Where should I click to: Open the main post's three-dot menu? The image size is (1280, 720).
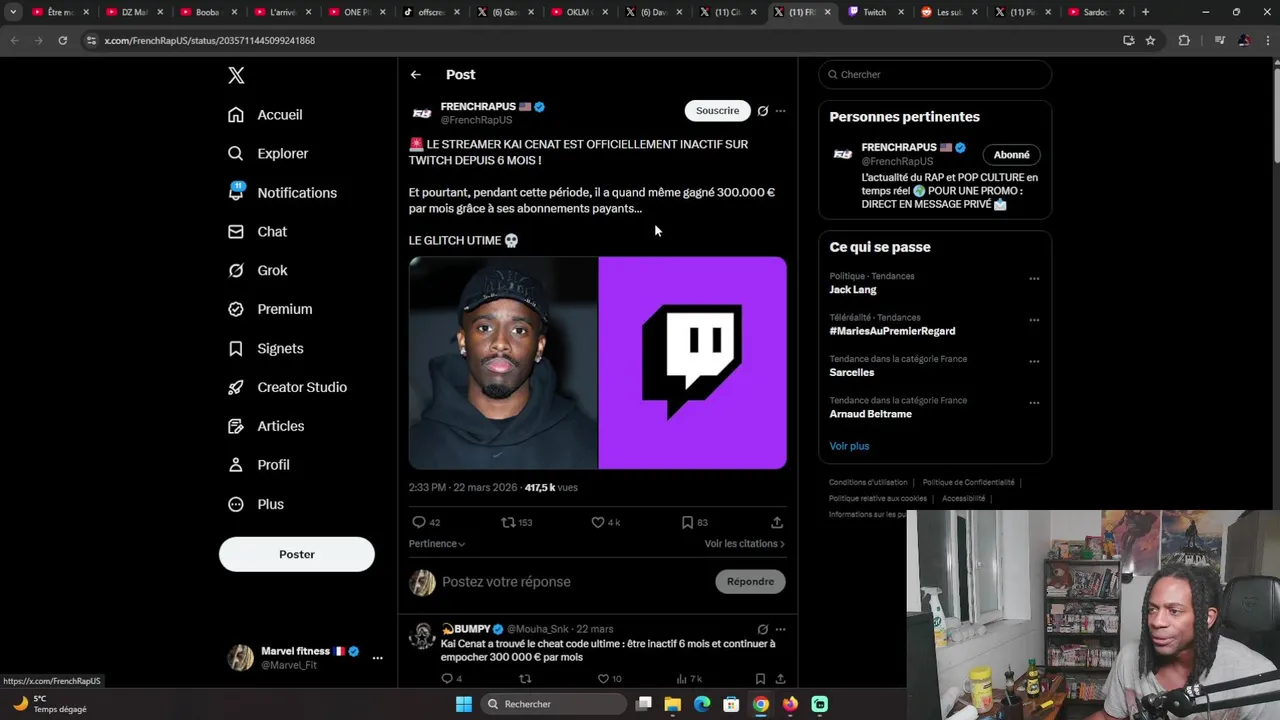tap(781, 111)
